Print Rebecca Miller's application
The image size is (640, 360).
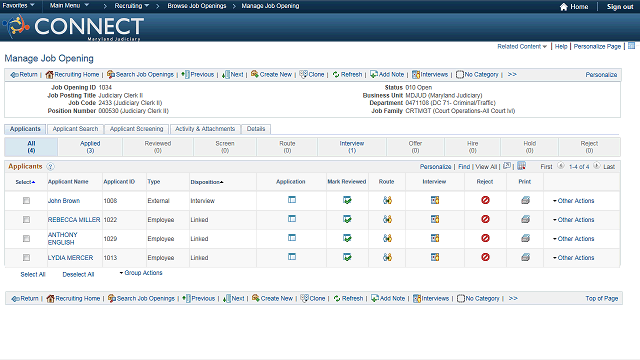click(525, 219)
